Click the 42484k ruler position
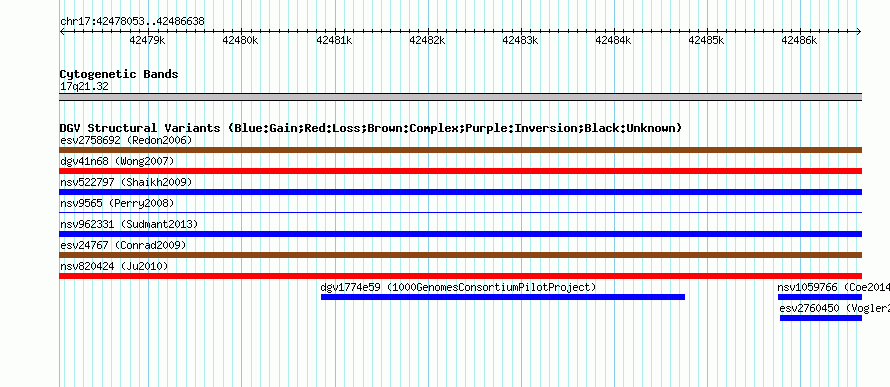This screenshot has width=890, height=387. point(614,40)
